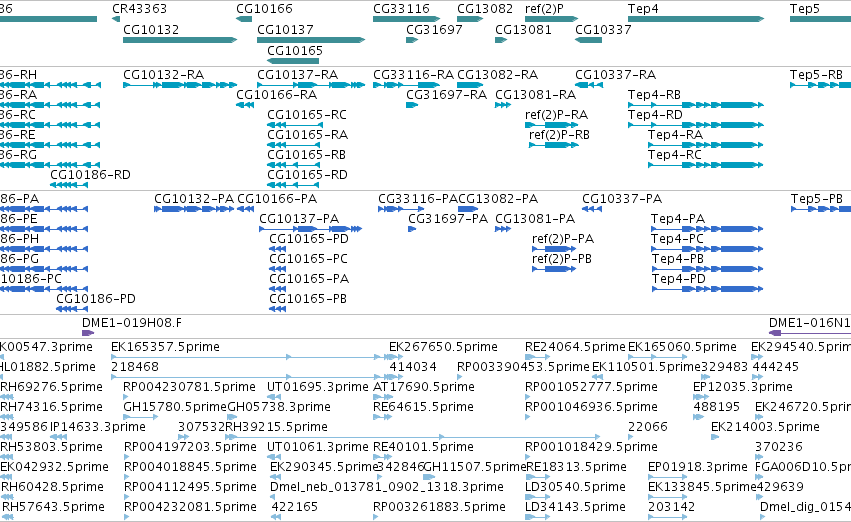The height and width of the screenshot is (522, 851).
Task: Click the AT17690.5prime EST label
Action: pyautogui.click(x=424, y=386)
